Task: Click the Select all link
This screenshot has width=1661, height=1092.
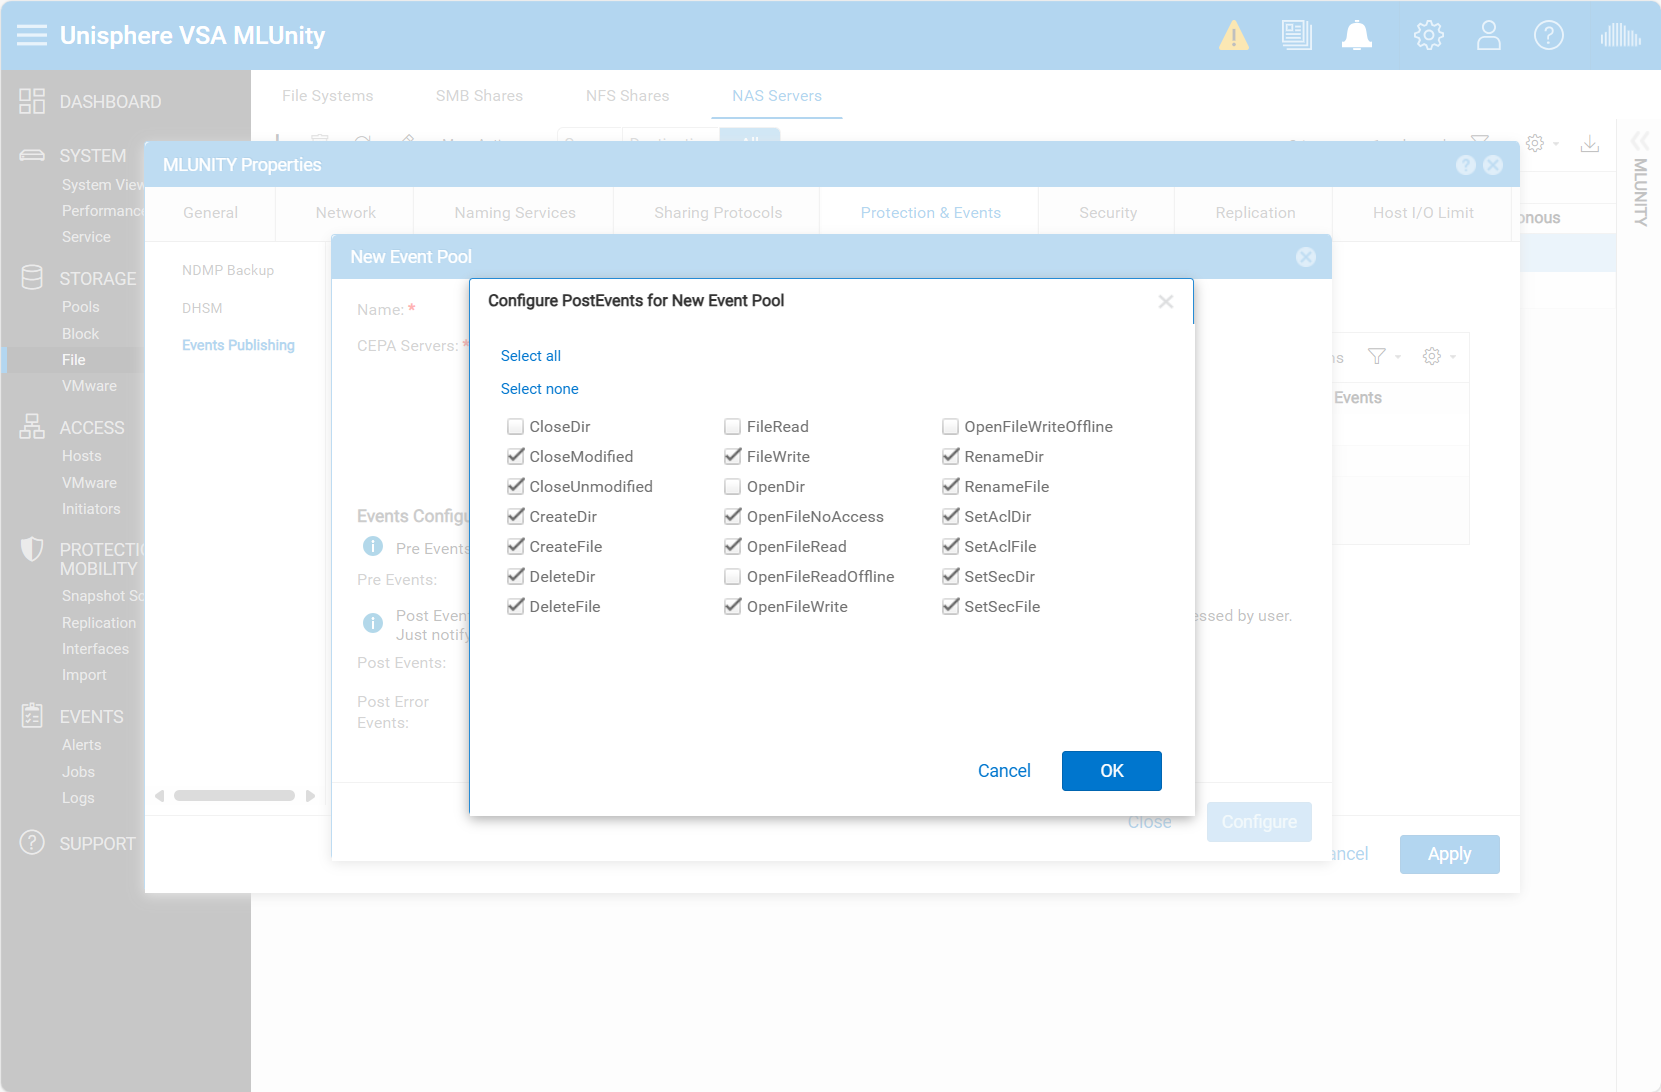Action: coord(530,356)
